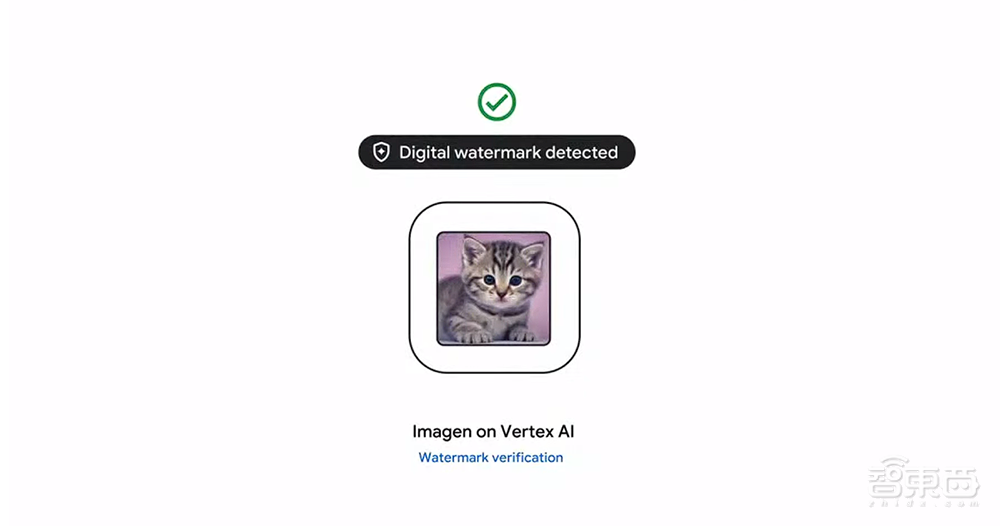
Task: Click the 西 character in the corner logo
Action: [x=961, y=485]
